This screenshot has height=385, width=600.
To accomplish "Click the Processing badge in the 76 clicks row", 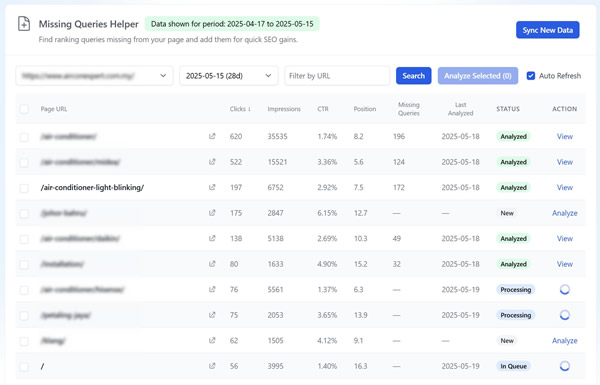I will (515, 290).
